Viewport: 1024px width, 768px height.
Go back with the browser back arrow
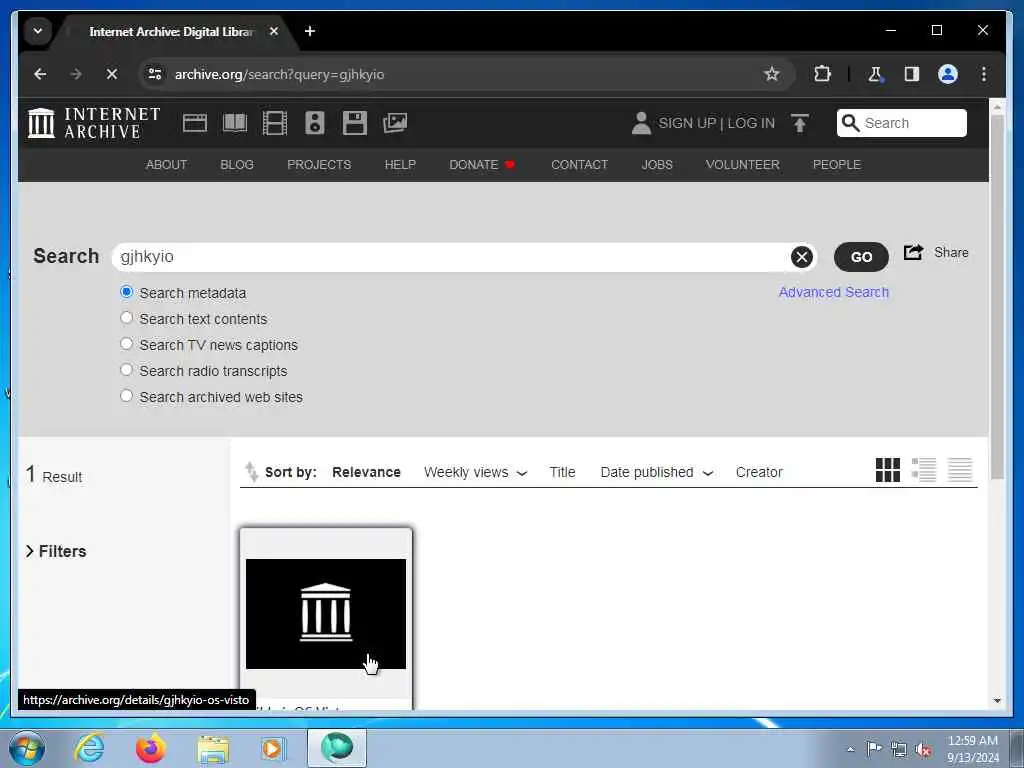[x=40, y=74]
